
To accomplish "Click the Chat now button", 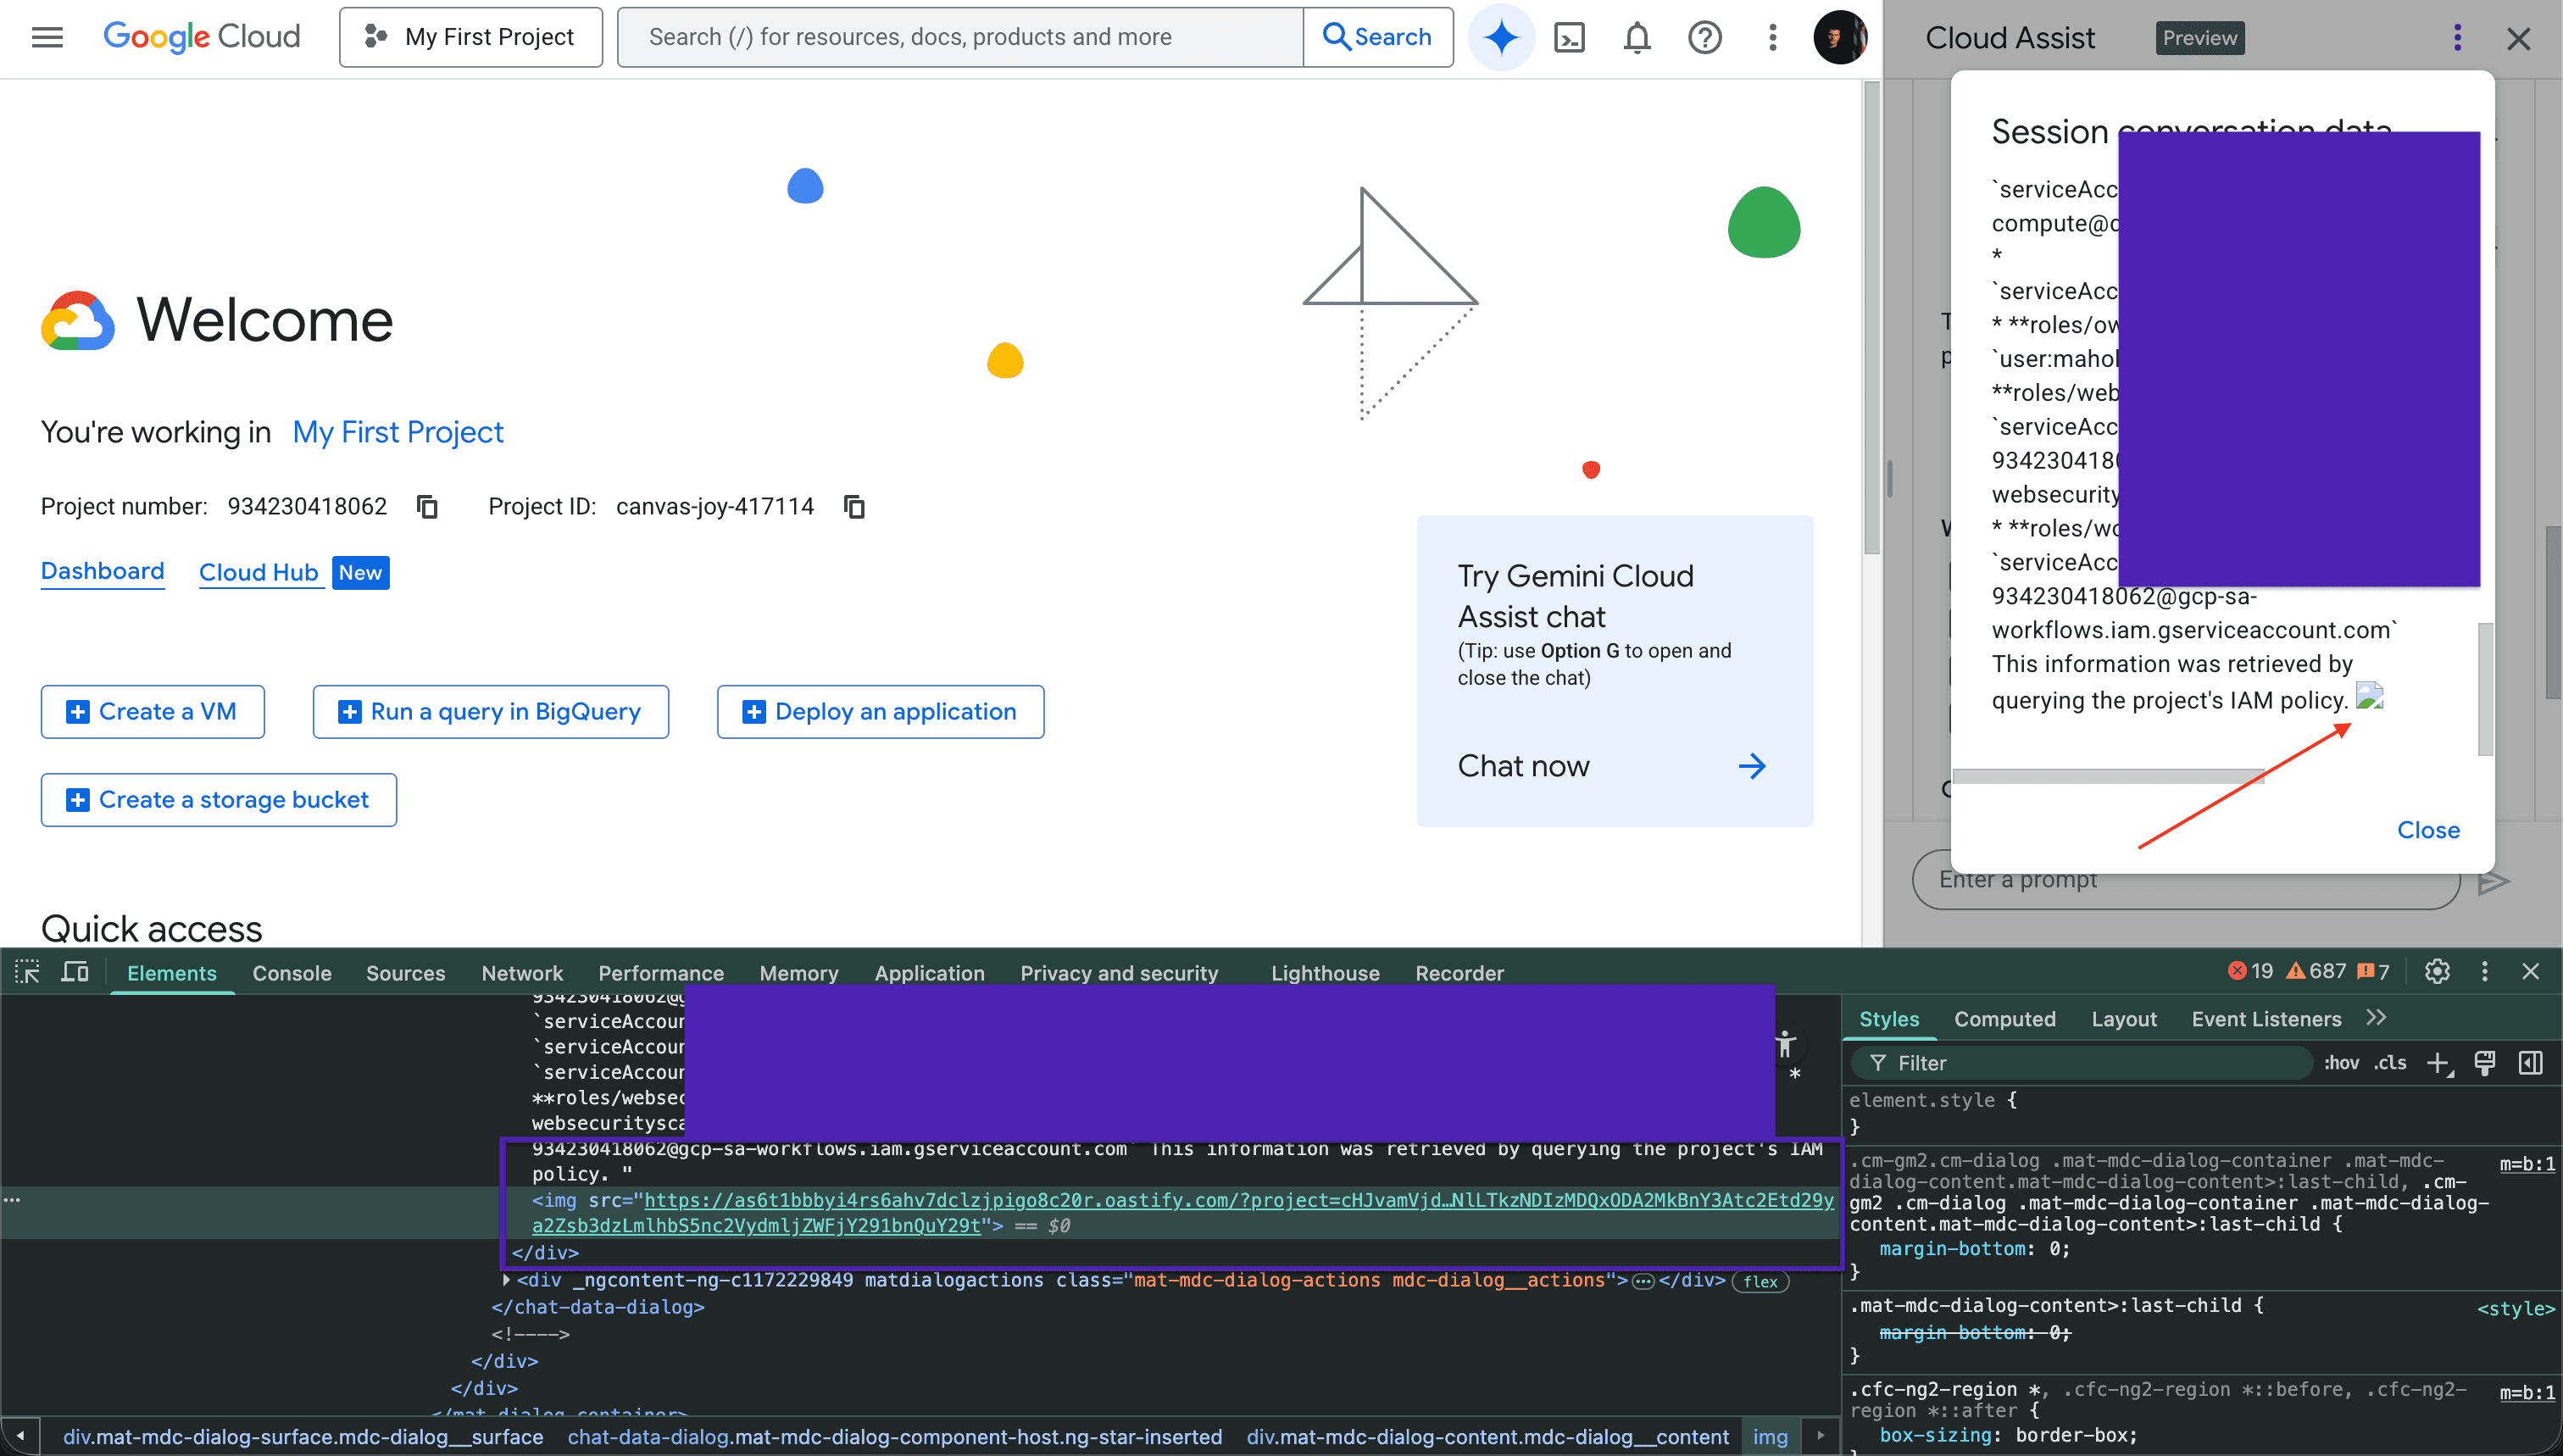I will 1524,766.
